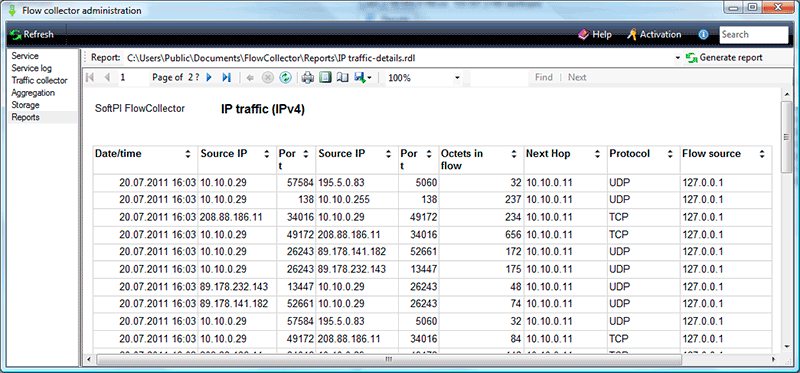The image size is (800, 373).
Task: Jump to the last report page
Action: click(x=227, y=78)
